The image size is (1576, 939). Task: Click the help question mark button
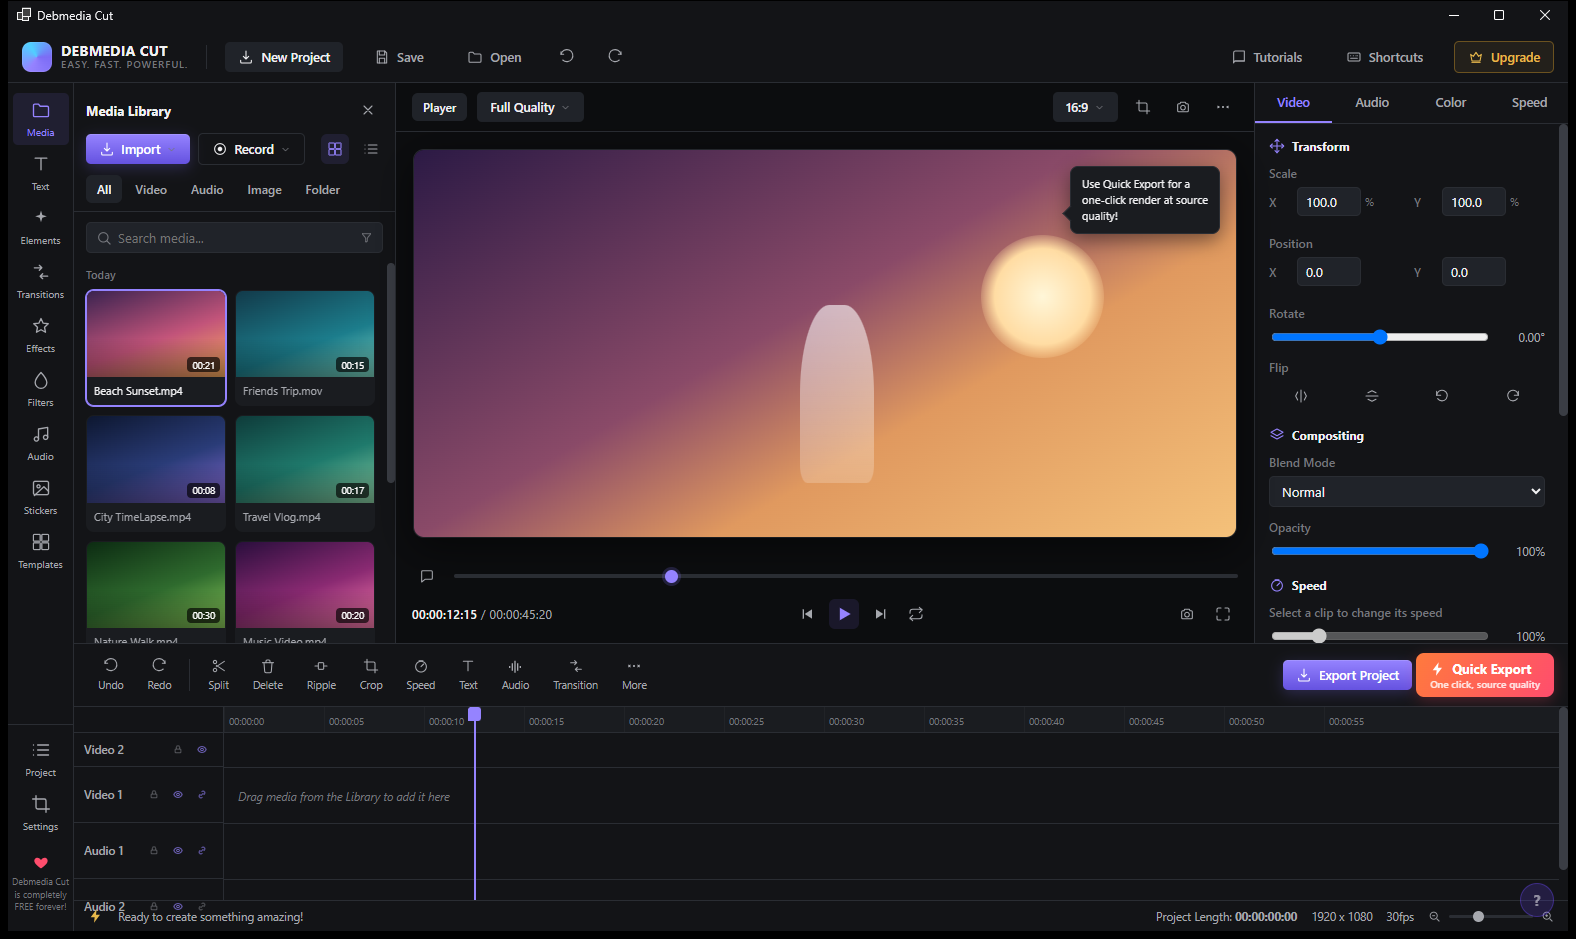tap(1537, 900)
